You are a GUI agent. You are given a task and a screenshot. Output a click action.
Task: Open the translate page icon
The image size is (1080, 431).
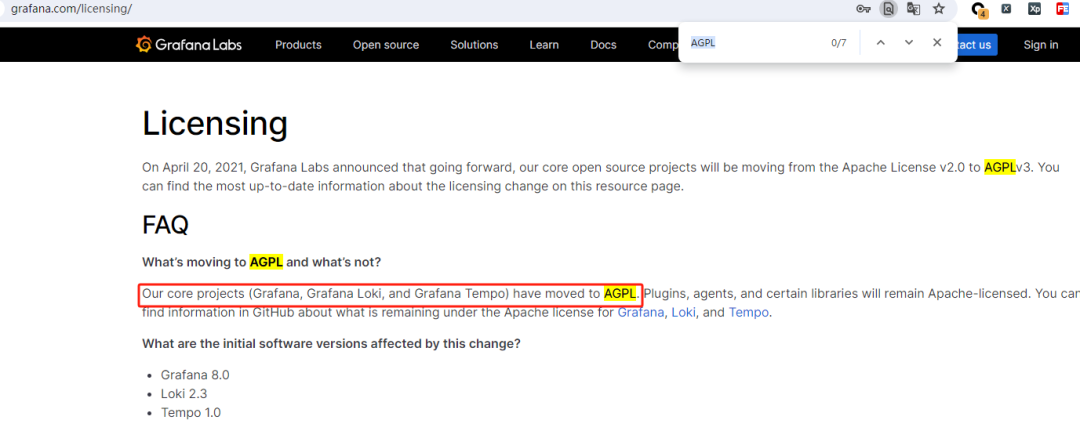click(913, 9)
